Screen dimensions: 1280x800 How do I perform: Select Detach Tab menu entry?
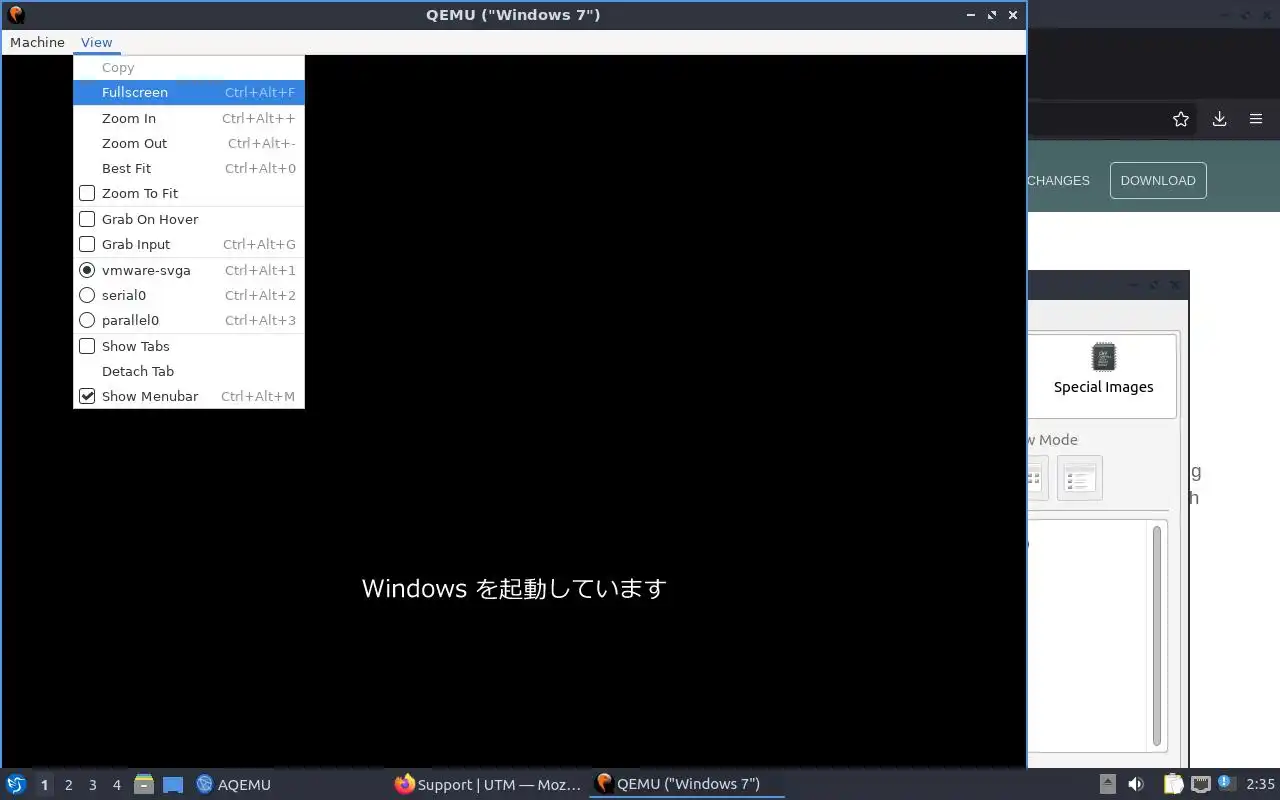[188, 371]
